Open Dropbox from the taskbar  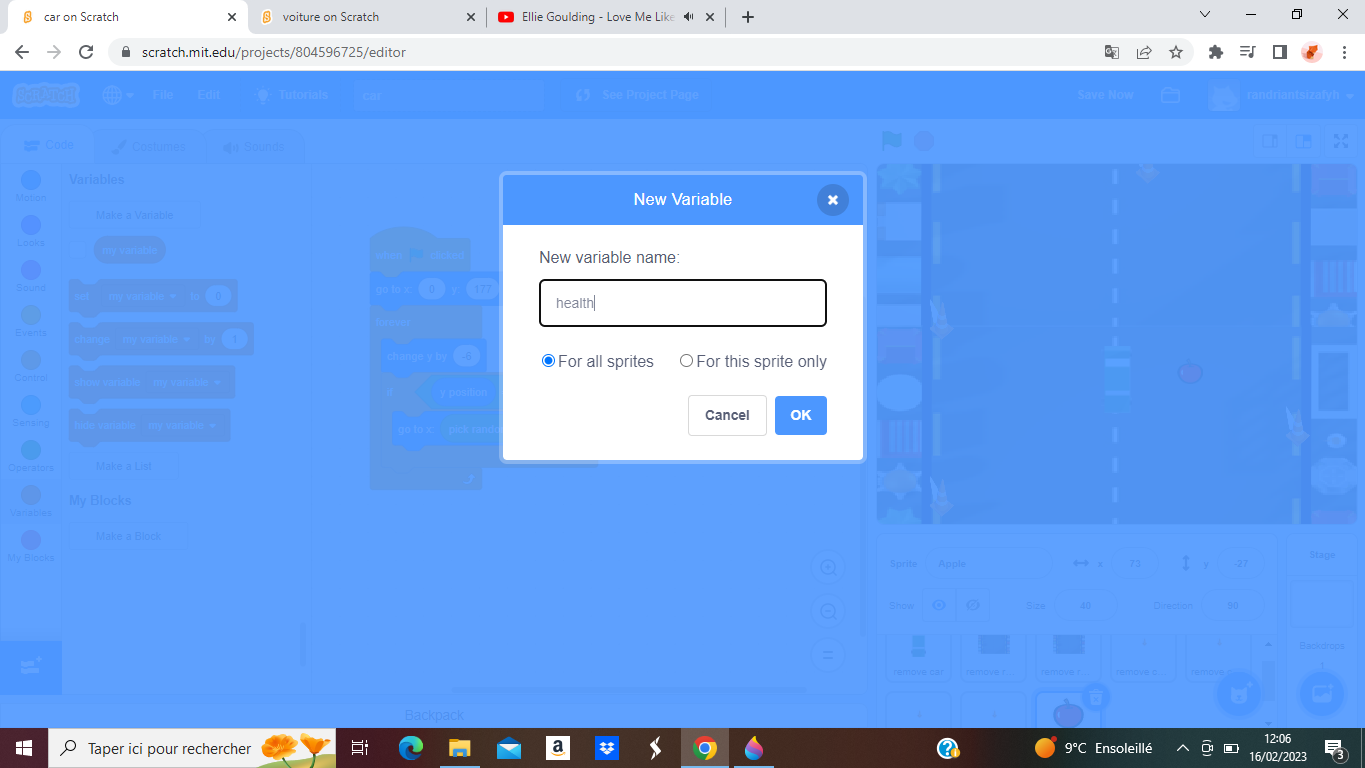point(607,748)
